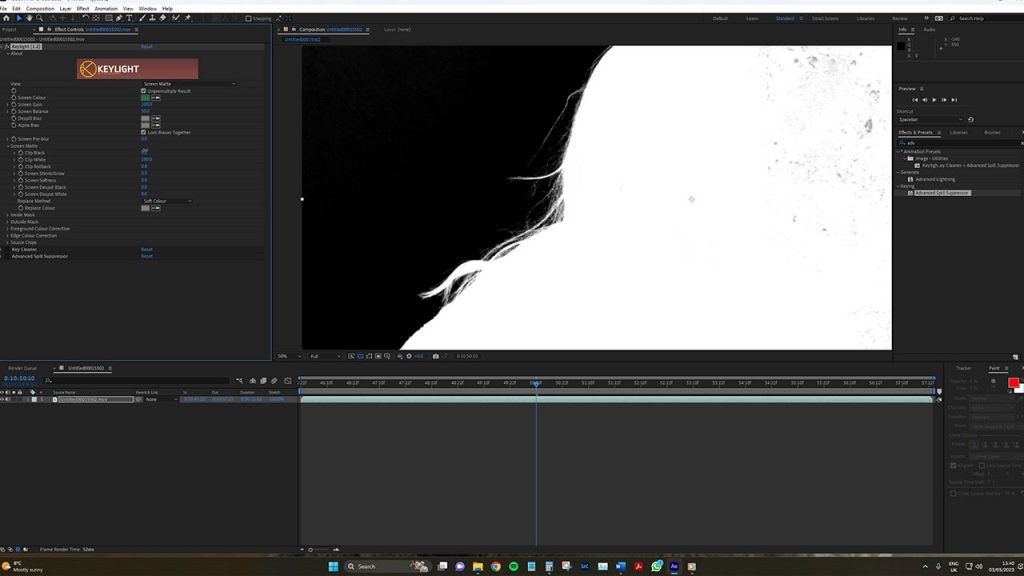Select the Pen tool
The image size is (1024, 576).
(119, 18)
